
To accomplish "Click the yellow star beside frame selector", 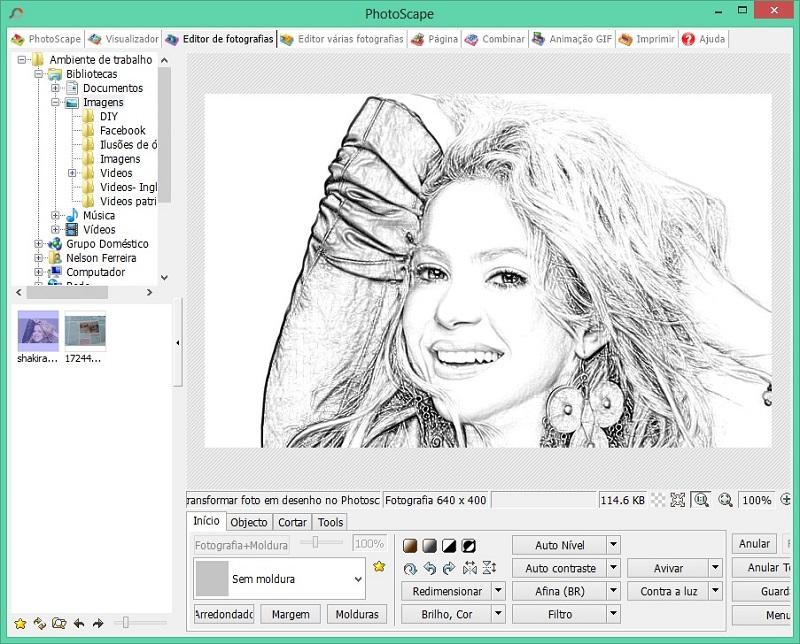I will [379, 567].
